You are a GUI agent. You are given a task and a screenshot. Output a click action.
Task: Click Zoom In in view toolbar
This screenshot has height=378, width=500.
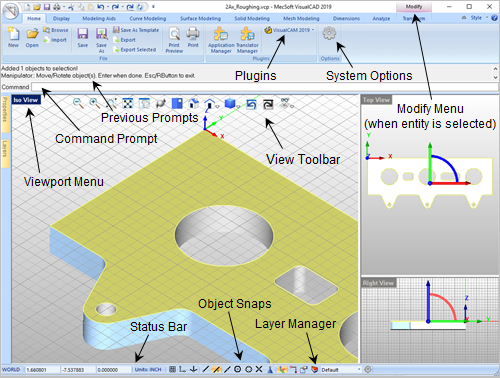click(95, 103)
